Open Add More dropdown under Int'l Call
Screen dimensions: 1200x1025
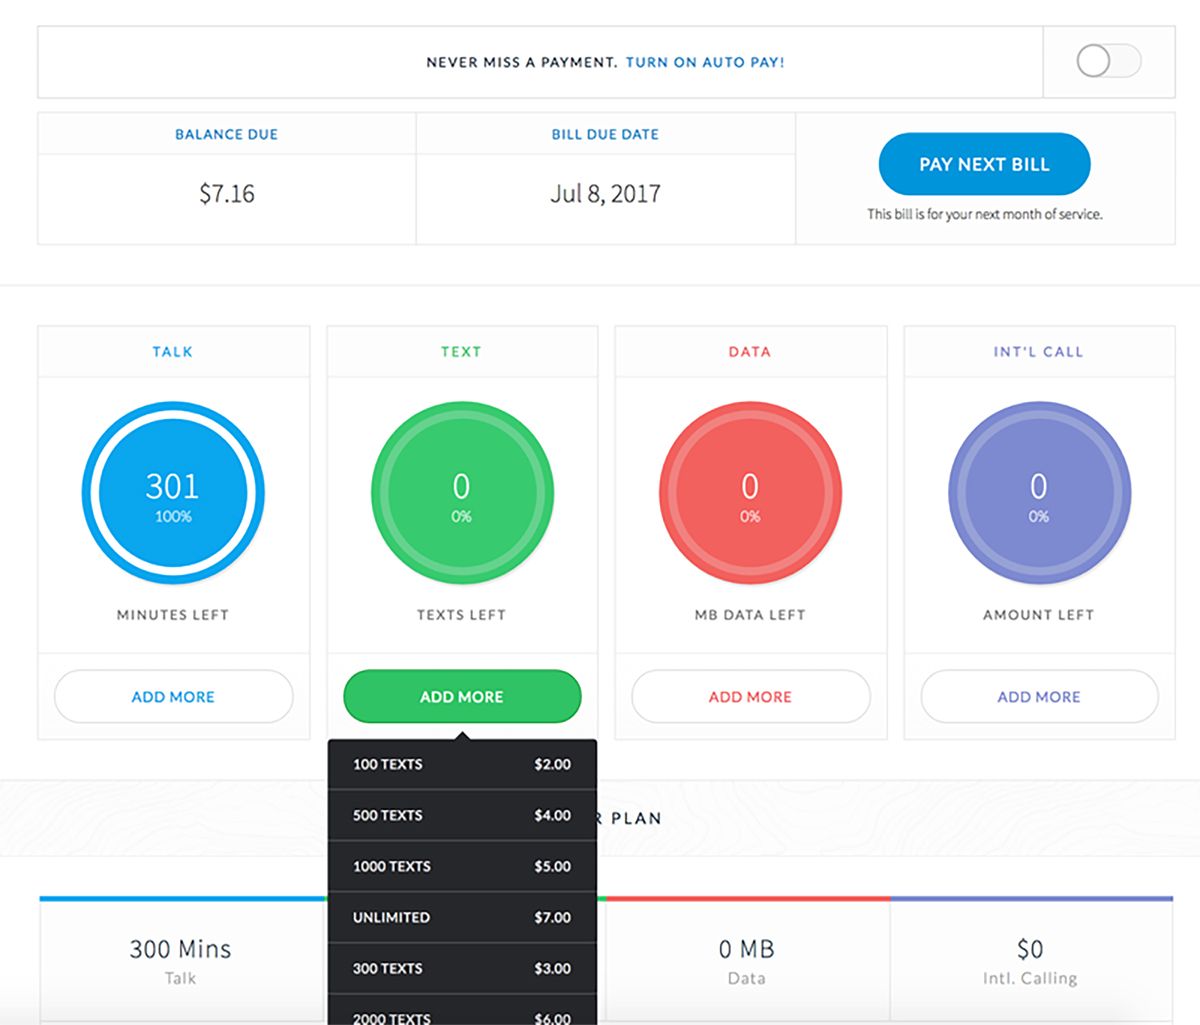[1039, 697]
